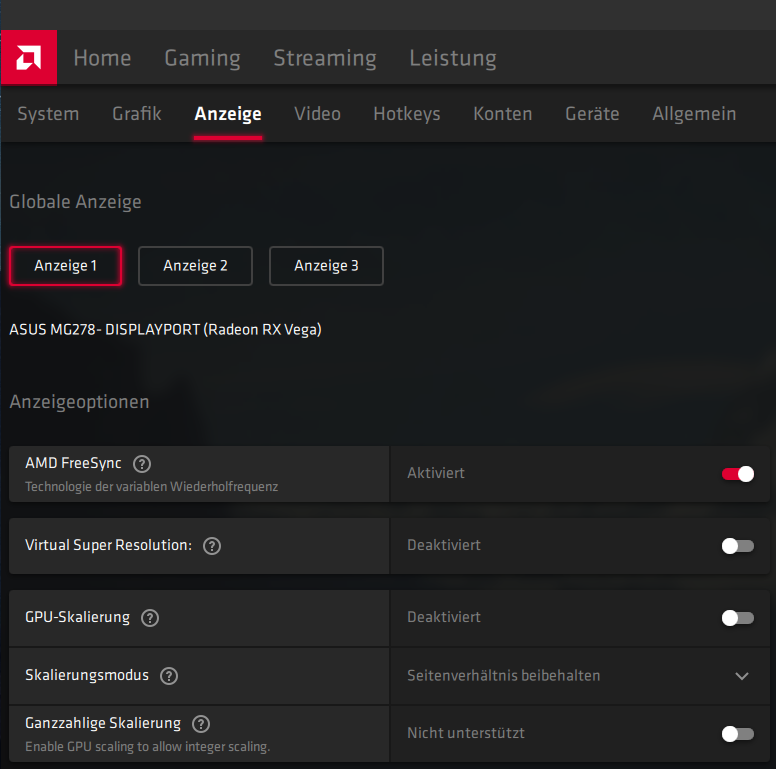The height and width of the screenshot is (769, 776).
Task: Show help for Skalierungsmodus
Action: click(x=169, y=675)
